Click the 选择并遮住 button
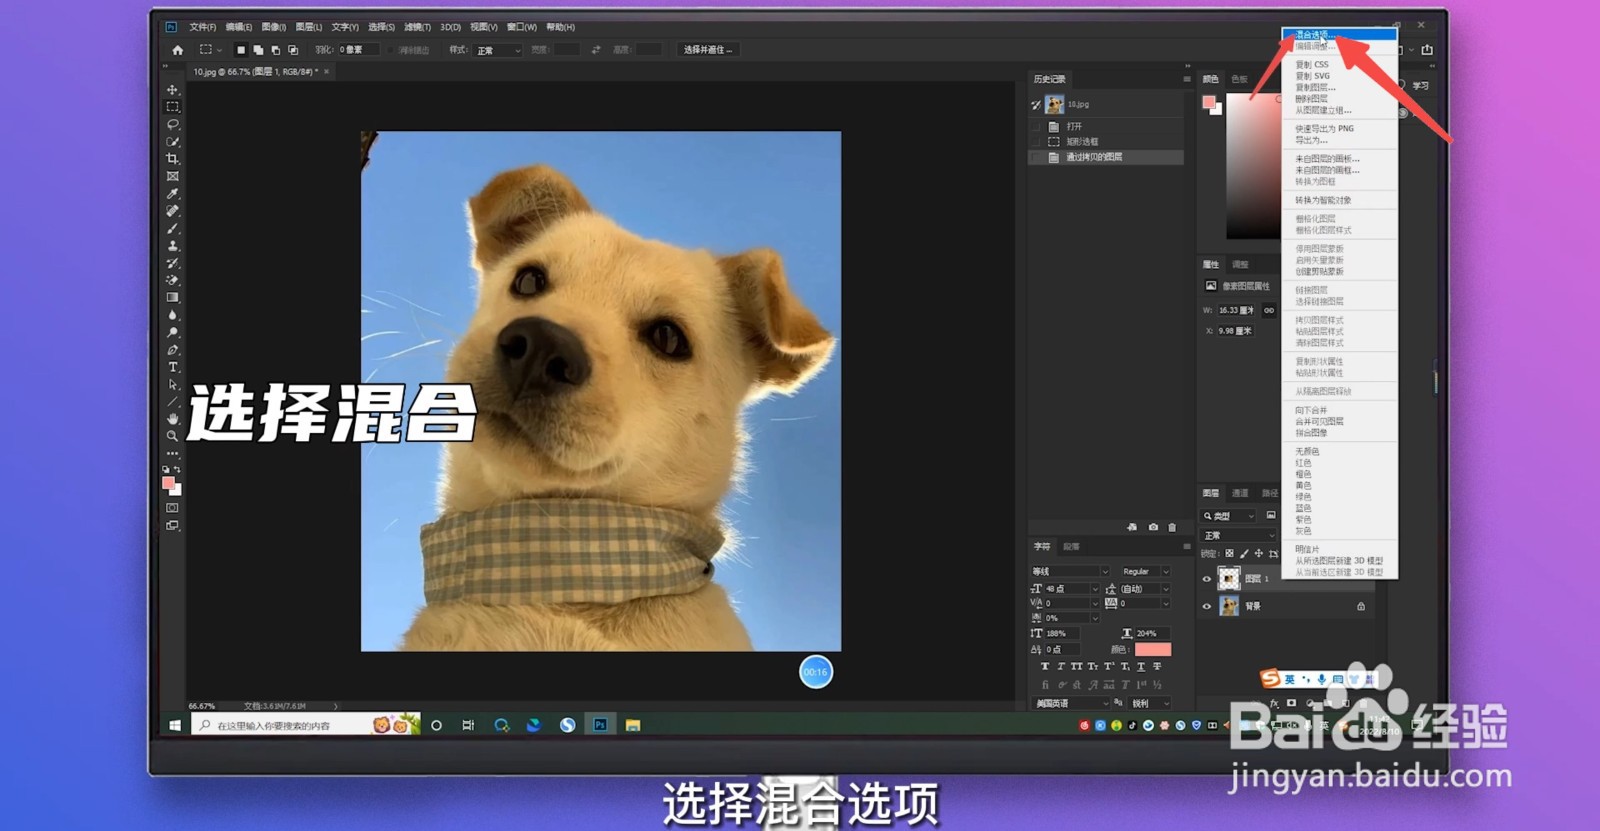Screen dimensions: 1600x831 (x=708, y=50)
